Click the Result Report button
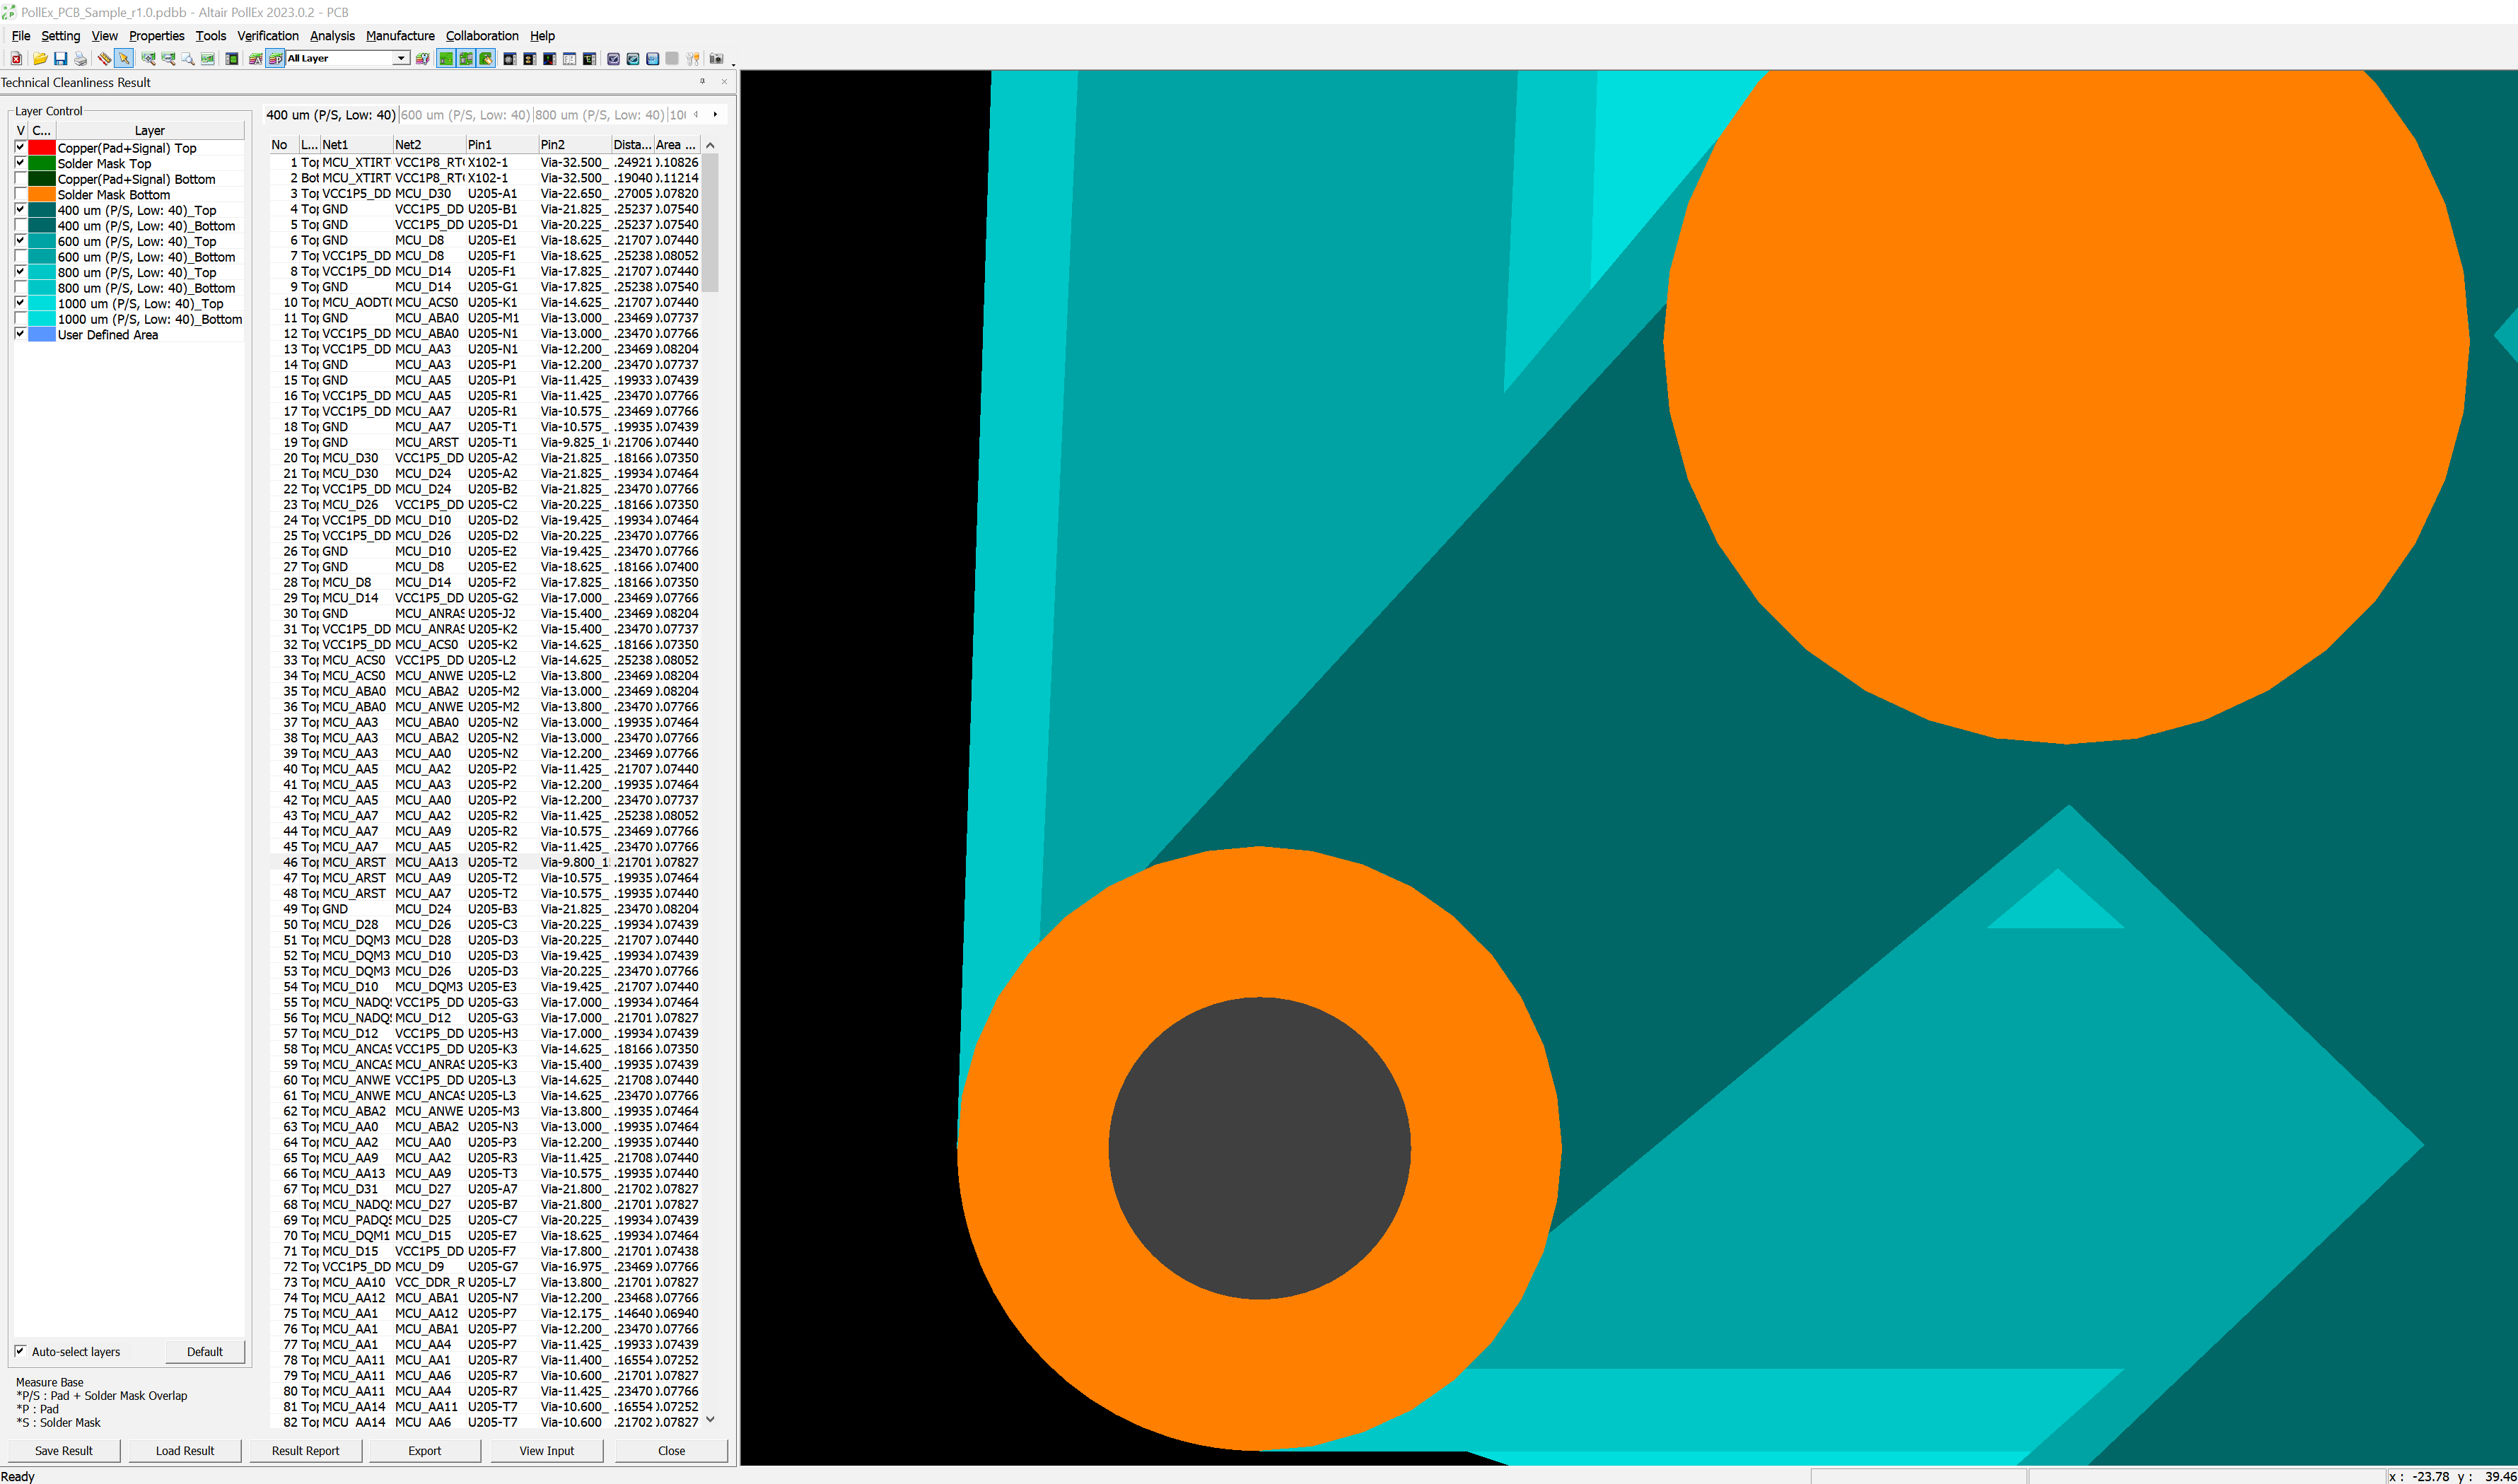 pyautogui.click(x=305, y=1450)
